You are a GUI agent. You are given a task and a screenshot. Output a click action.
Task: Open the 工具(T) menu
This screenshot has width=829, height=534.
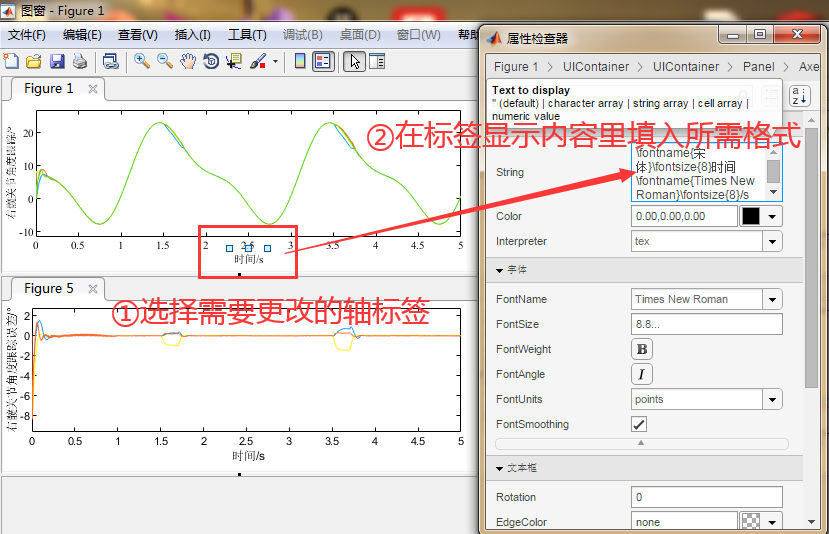tap(247, 35)
